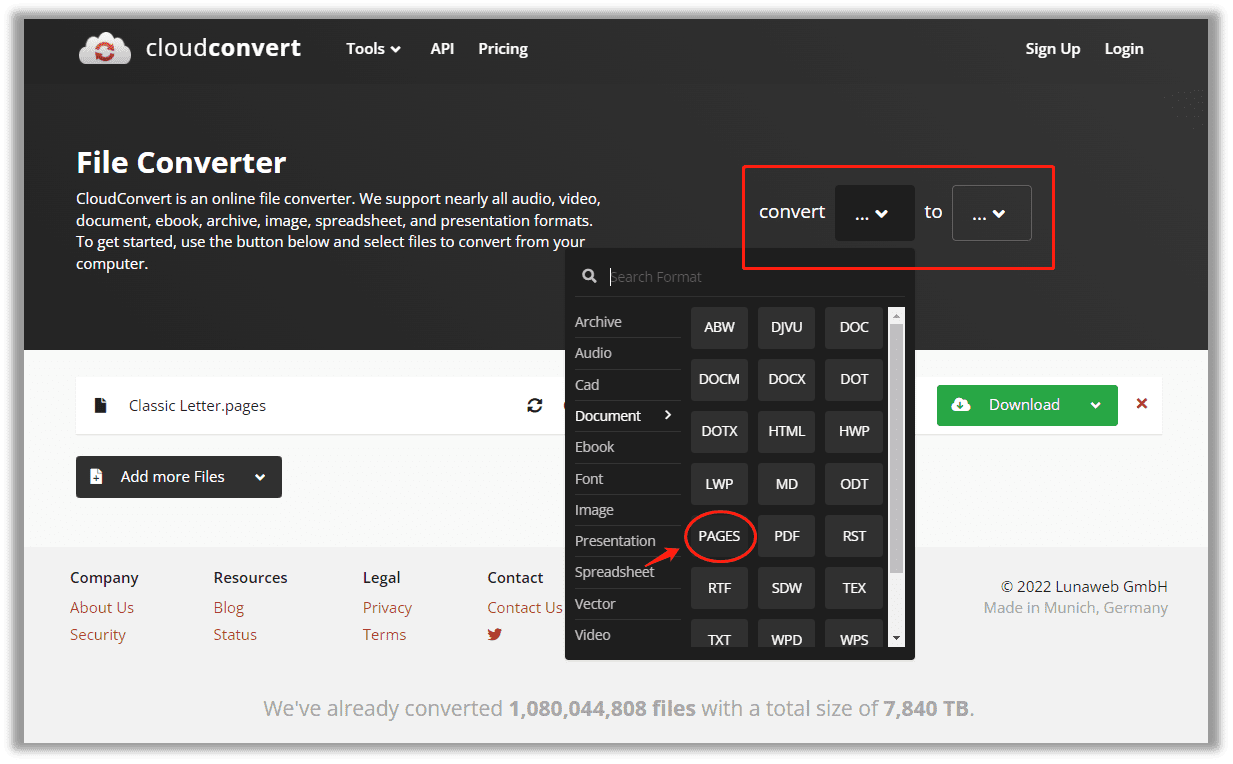Choose the ABW format
This screenshot has width=1233, height=764.
pyautogui.click(x=719, y=327)
